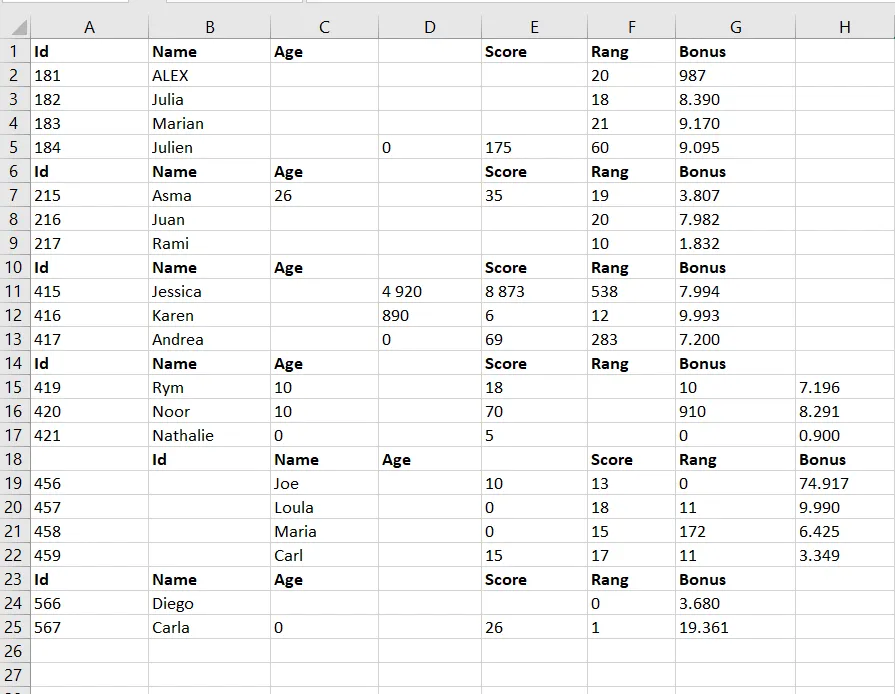Select row 26 header
This screenshot has width=895, height=694.
pyautogui.click(x=15, y=651)
